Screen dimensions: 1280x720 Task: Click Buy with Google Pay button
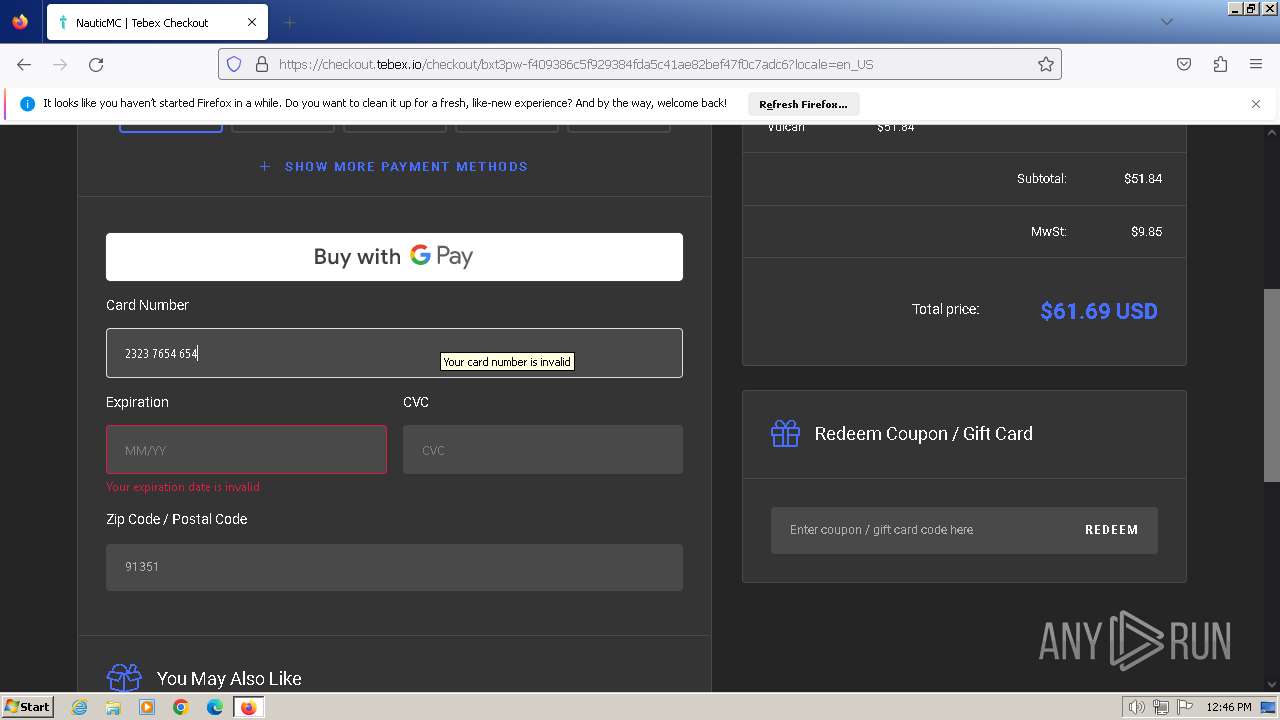click(394, 257)
